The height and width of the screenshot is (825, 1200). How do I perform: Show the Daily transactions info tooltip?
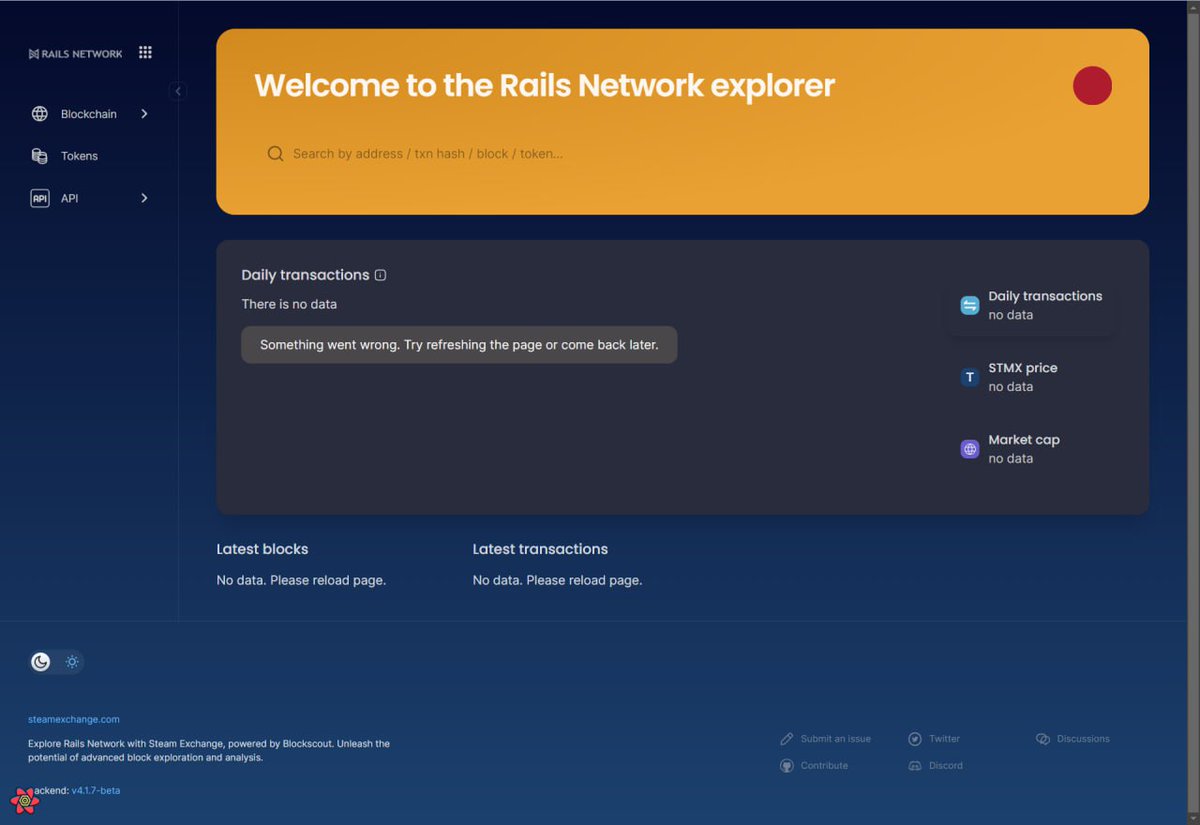380,274
